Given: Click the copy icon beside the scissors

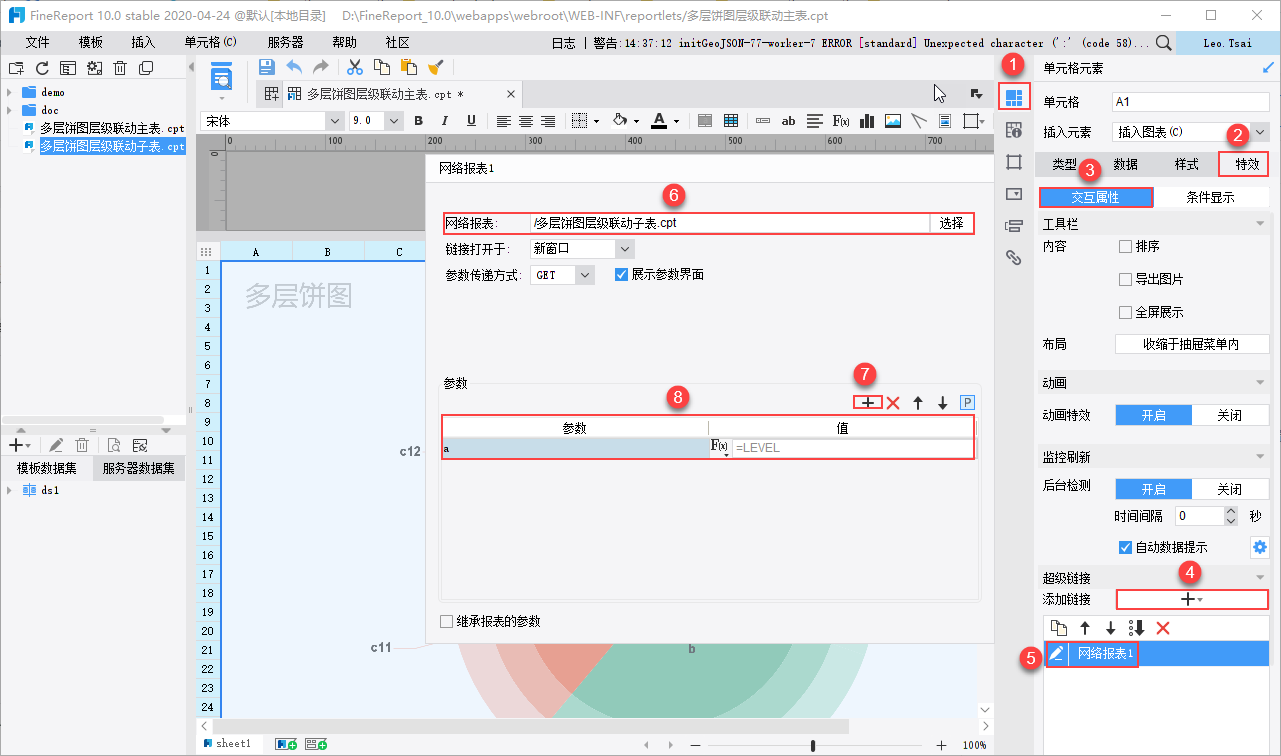Looking at the screenshot, I should [x=381, y=67].
